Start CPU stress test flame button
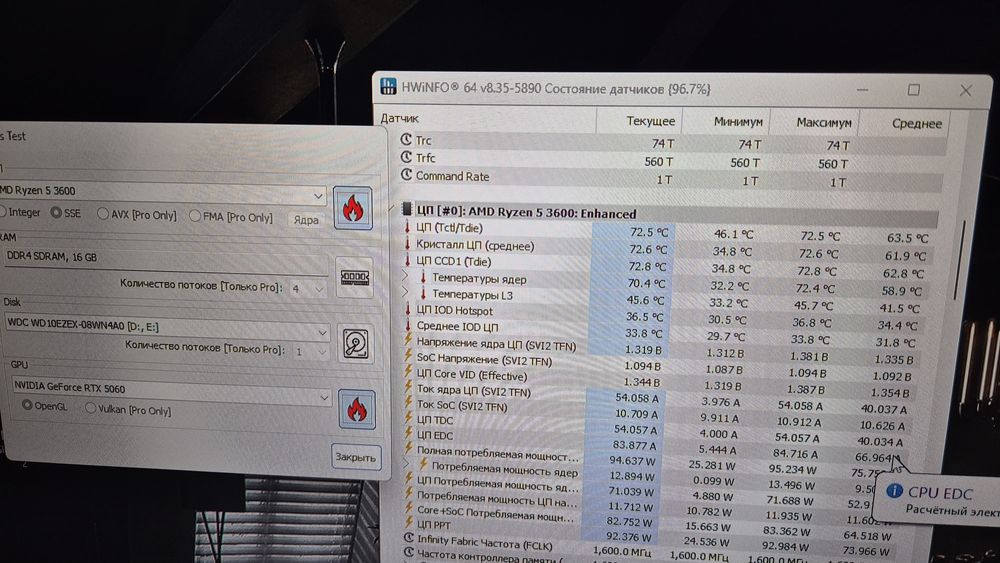Image resolution: width=1000 pixels, height=563 pixels. (353, 208)
